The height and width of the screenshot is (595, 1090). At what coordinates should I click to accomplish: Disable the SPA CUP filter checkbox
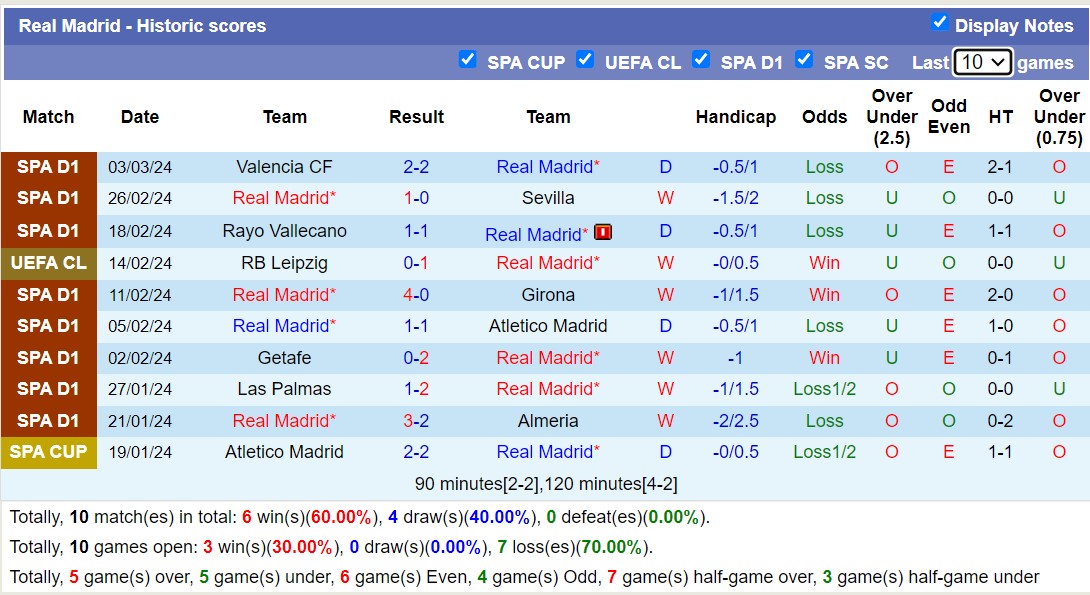[x=468, y=60]
